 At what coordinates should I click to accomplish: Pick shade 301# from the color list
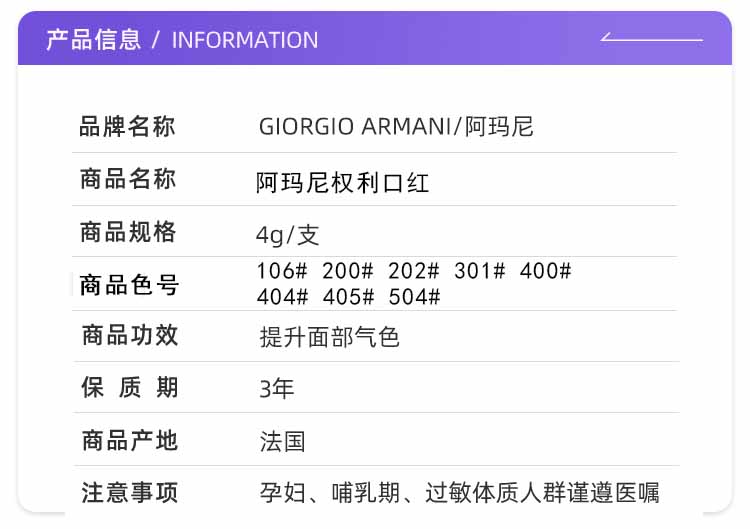(x=480, y=271)
